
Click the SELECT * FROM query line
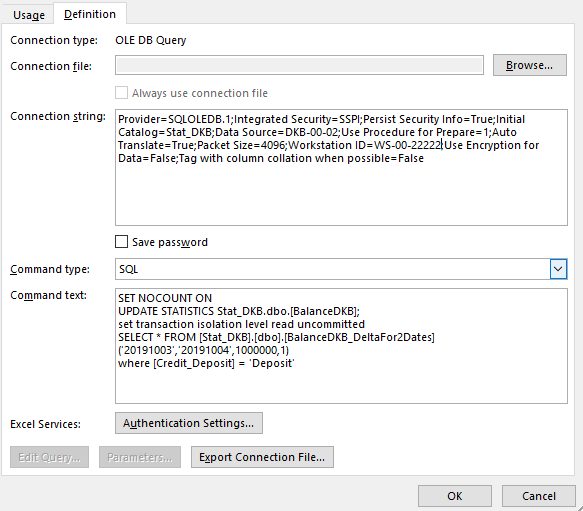276,337
